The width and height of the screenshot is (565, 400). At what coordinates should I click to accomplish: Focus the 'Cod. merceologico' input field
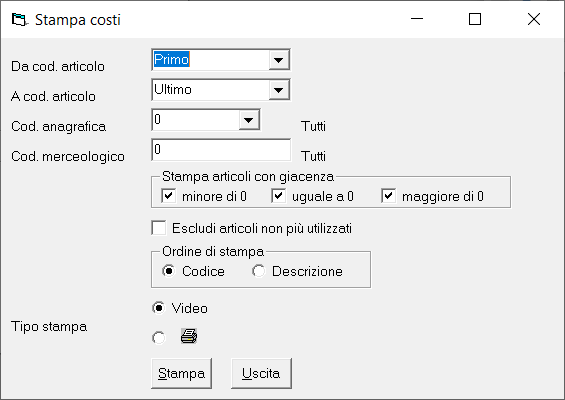click(221, 150)
